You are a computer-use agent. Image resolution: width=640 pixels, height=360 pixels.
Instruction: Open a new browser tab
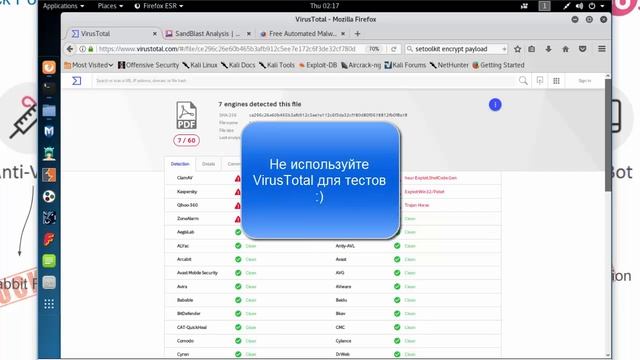tap(358, 34)
